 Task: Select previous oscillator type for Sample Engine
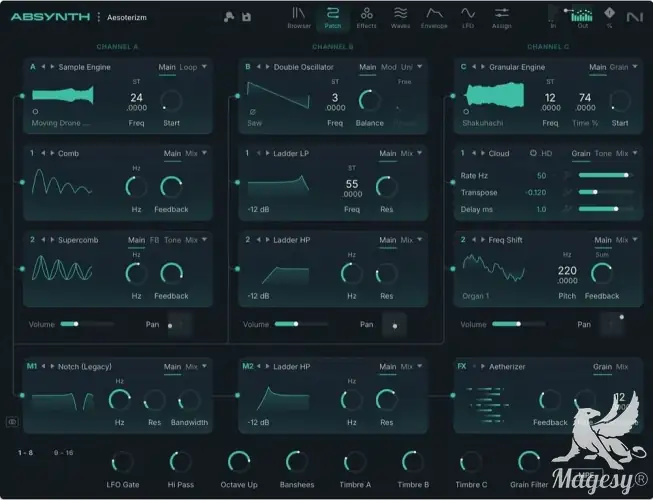(43, 67)
